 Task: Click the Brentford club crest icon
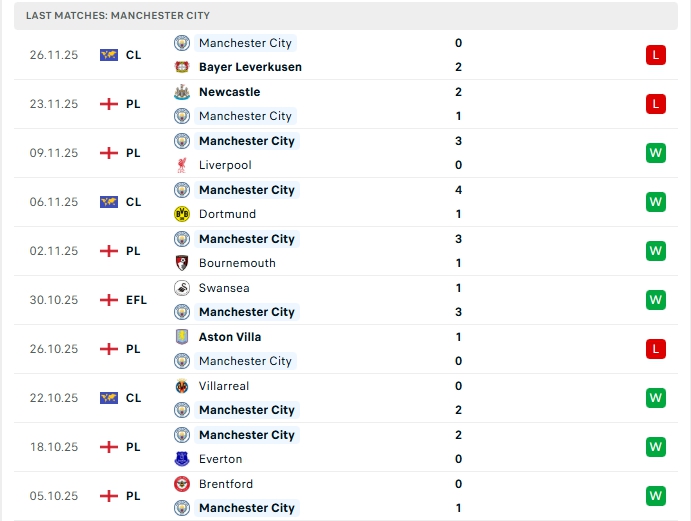pos(182,484)
